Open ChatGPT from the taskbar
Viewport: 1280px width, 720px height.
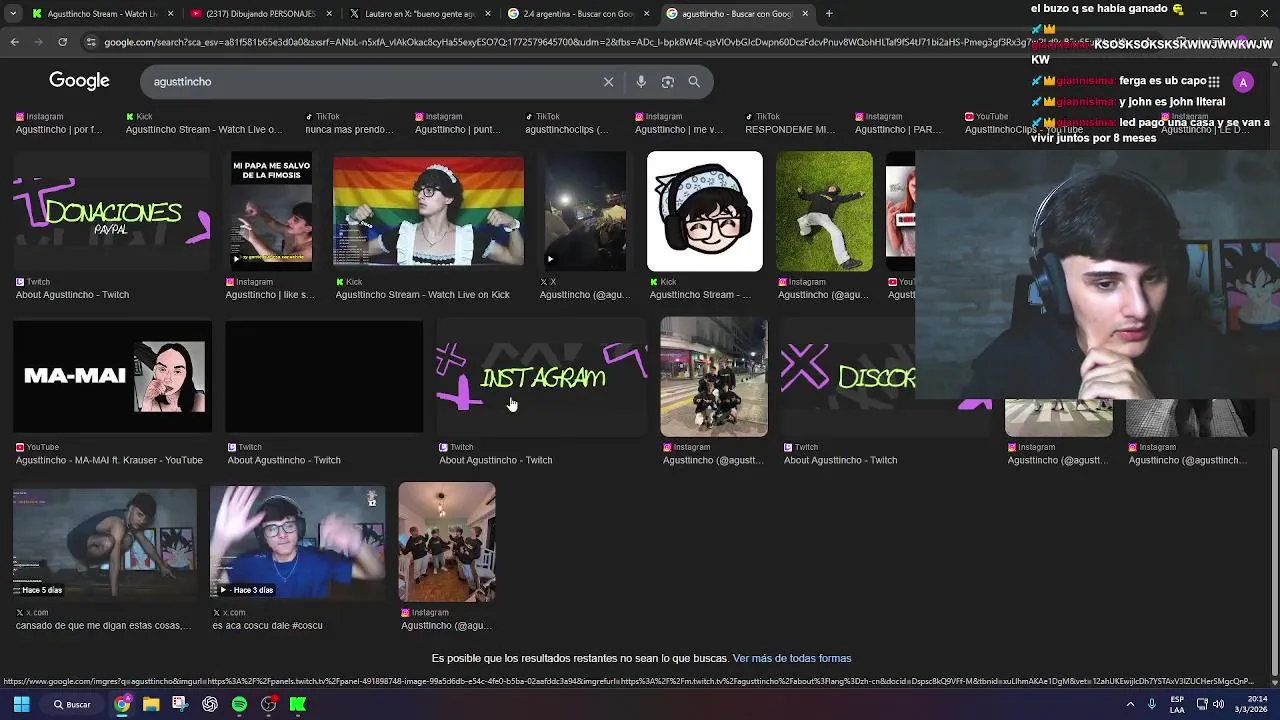click(210, 704)
